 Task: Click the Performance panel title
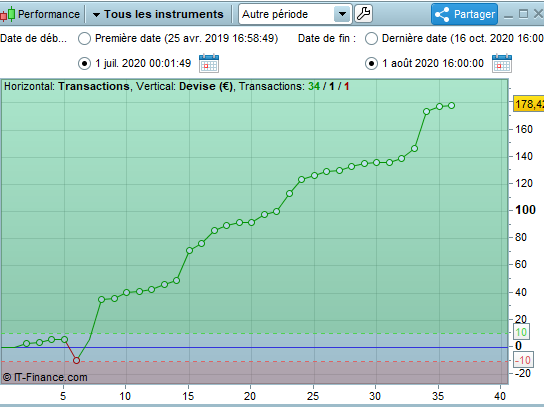49,14
